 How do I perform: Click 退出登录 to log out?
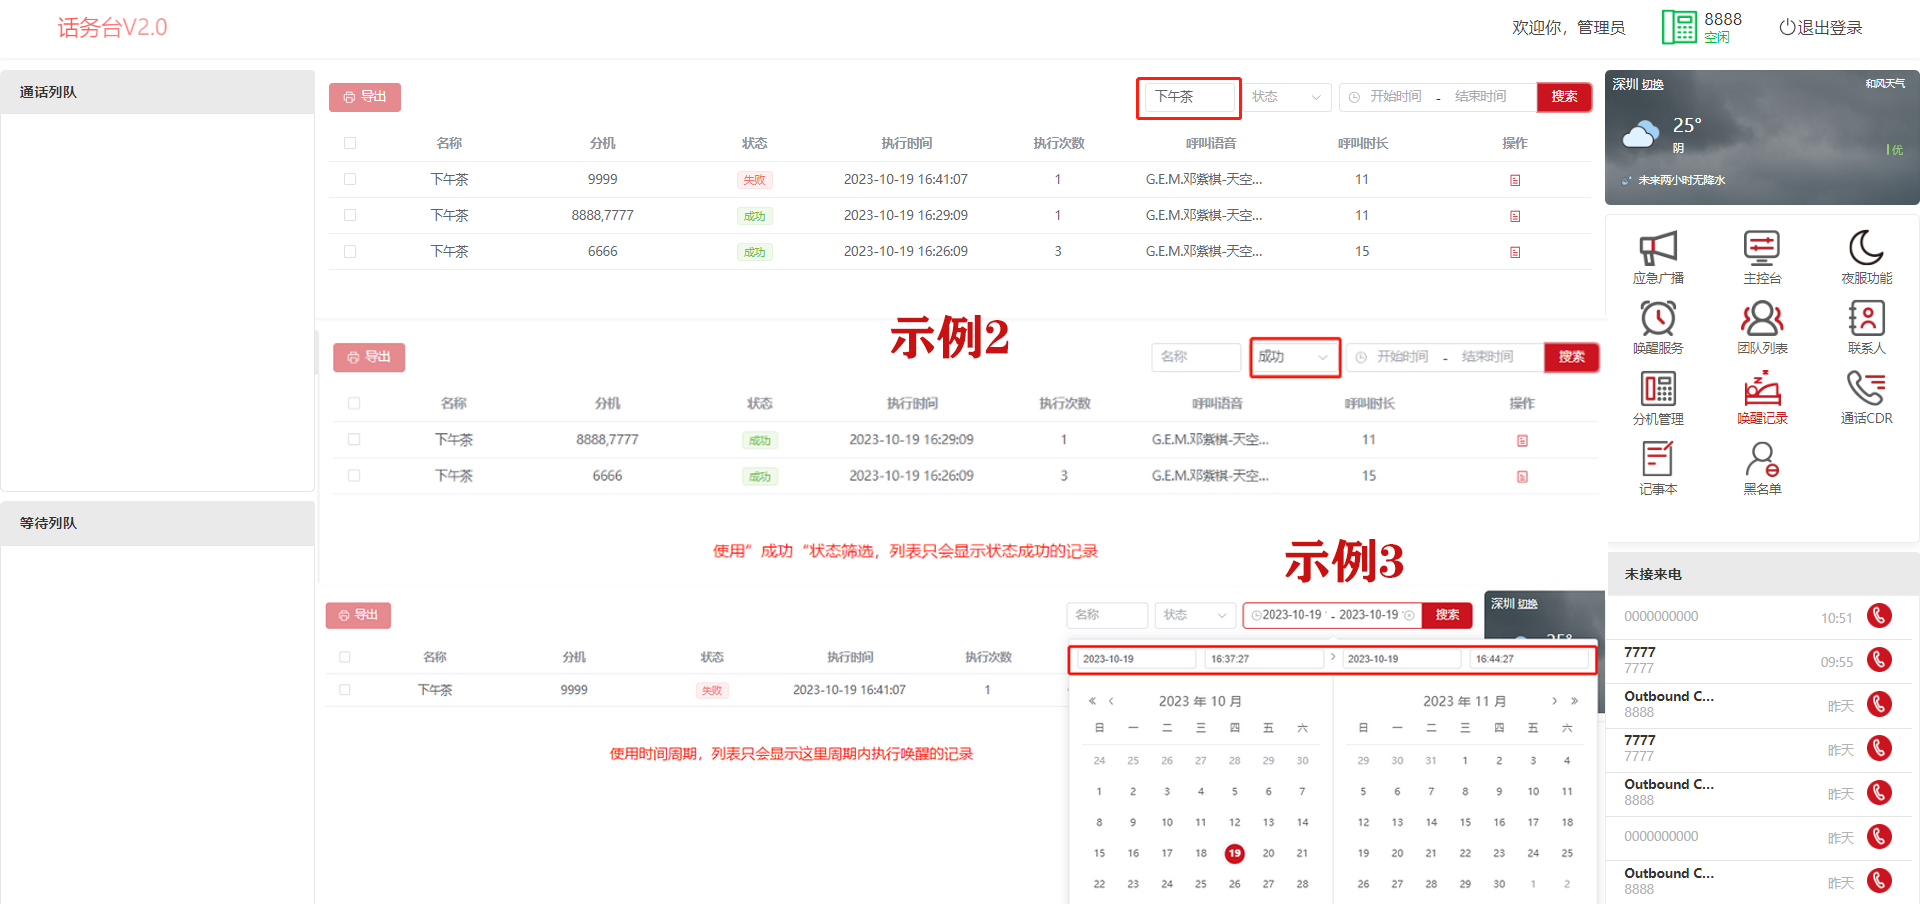[x=1820, y=28]
